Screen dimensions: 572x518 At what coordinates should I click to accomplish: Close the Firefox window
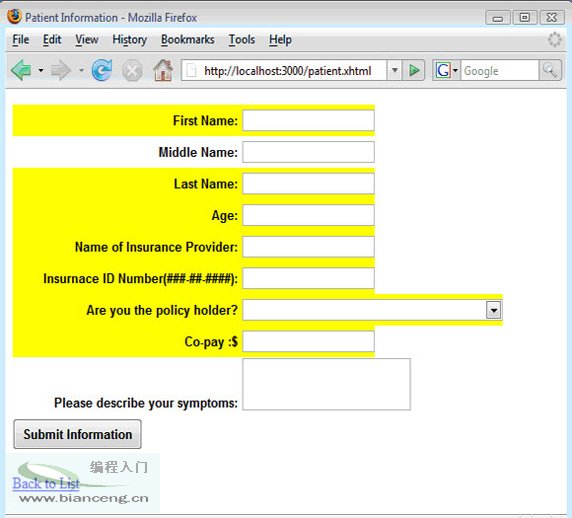pyautogui.click(x=552, y=18)
